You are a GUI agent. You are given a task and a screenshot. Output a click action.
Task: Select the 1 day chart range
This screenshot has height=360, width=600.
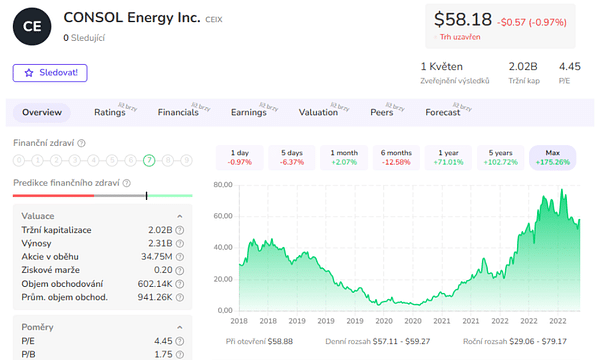[x=240, y=157]
